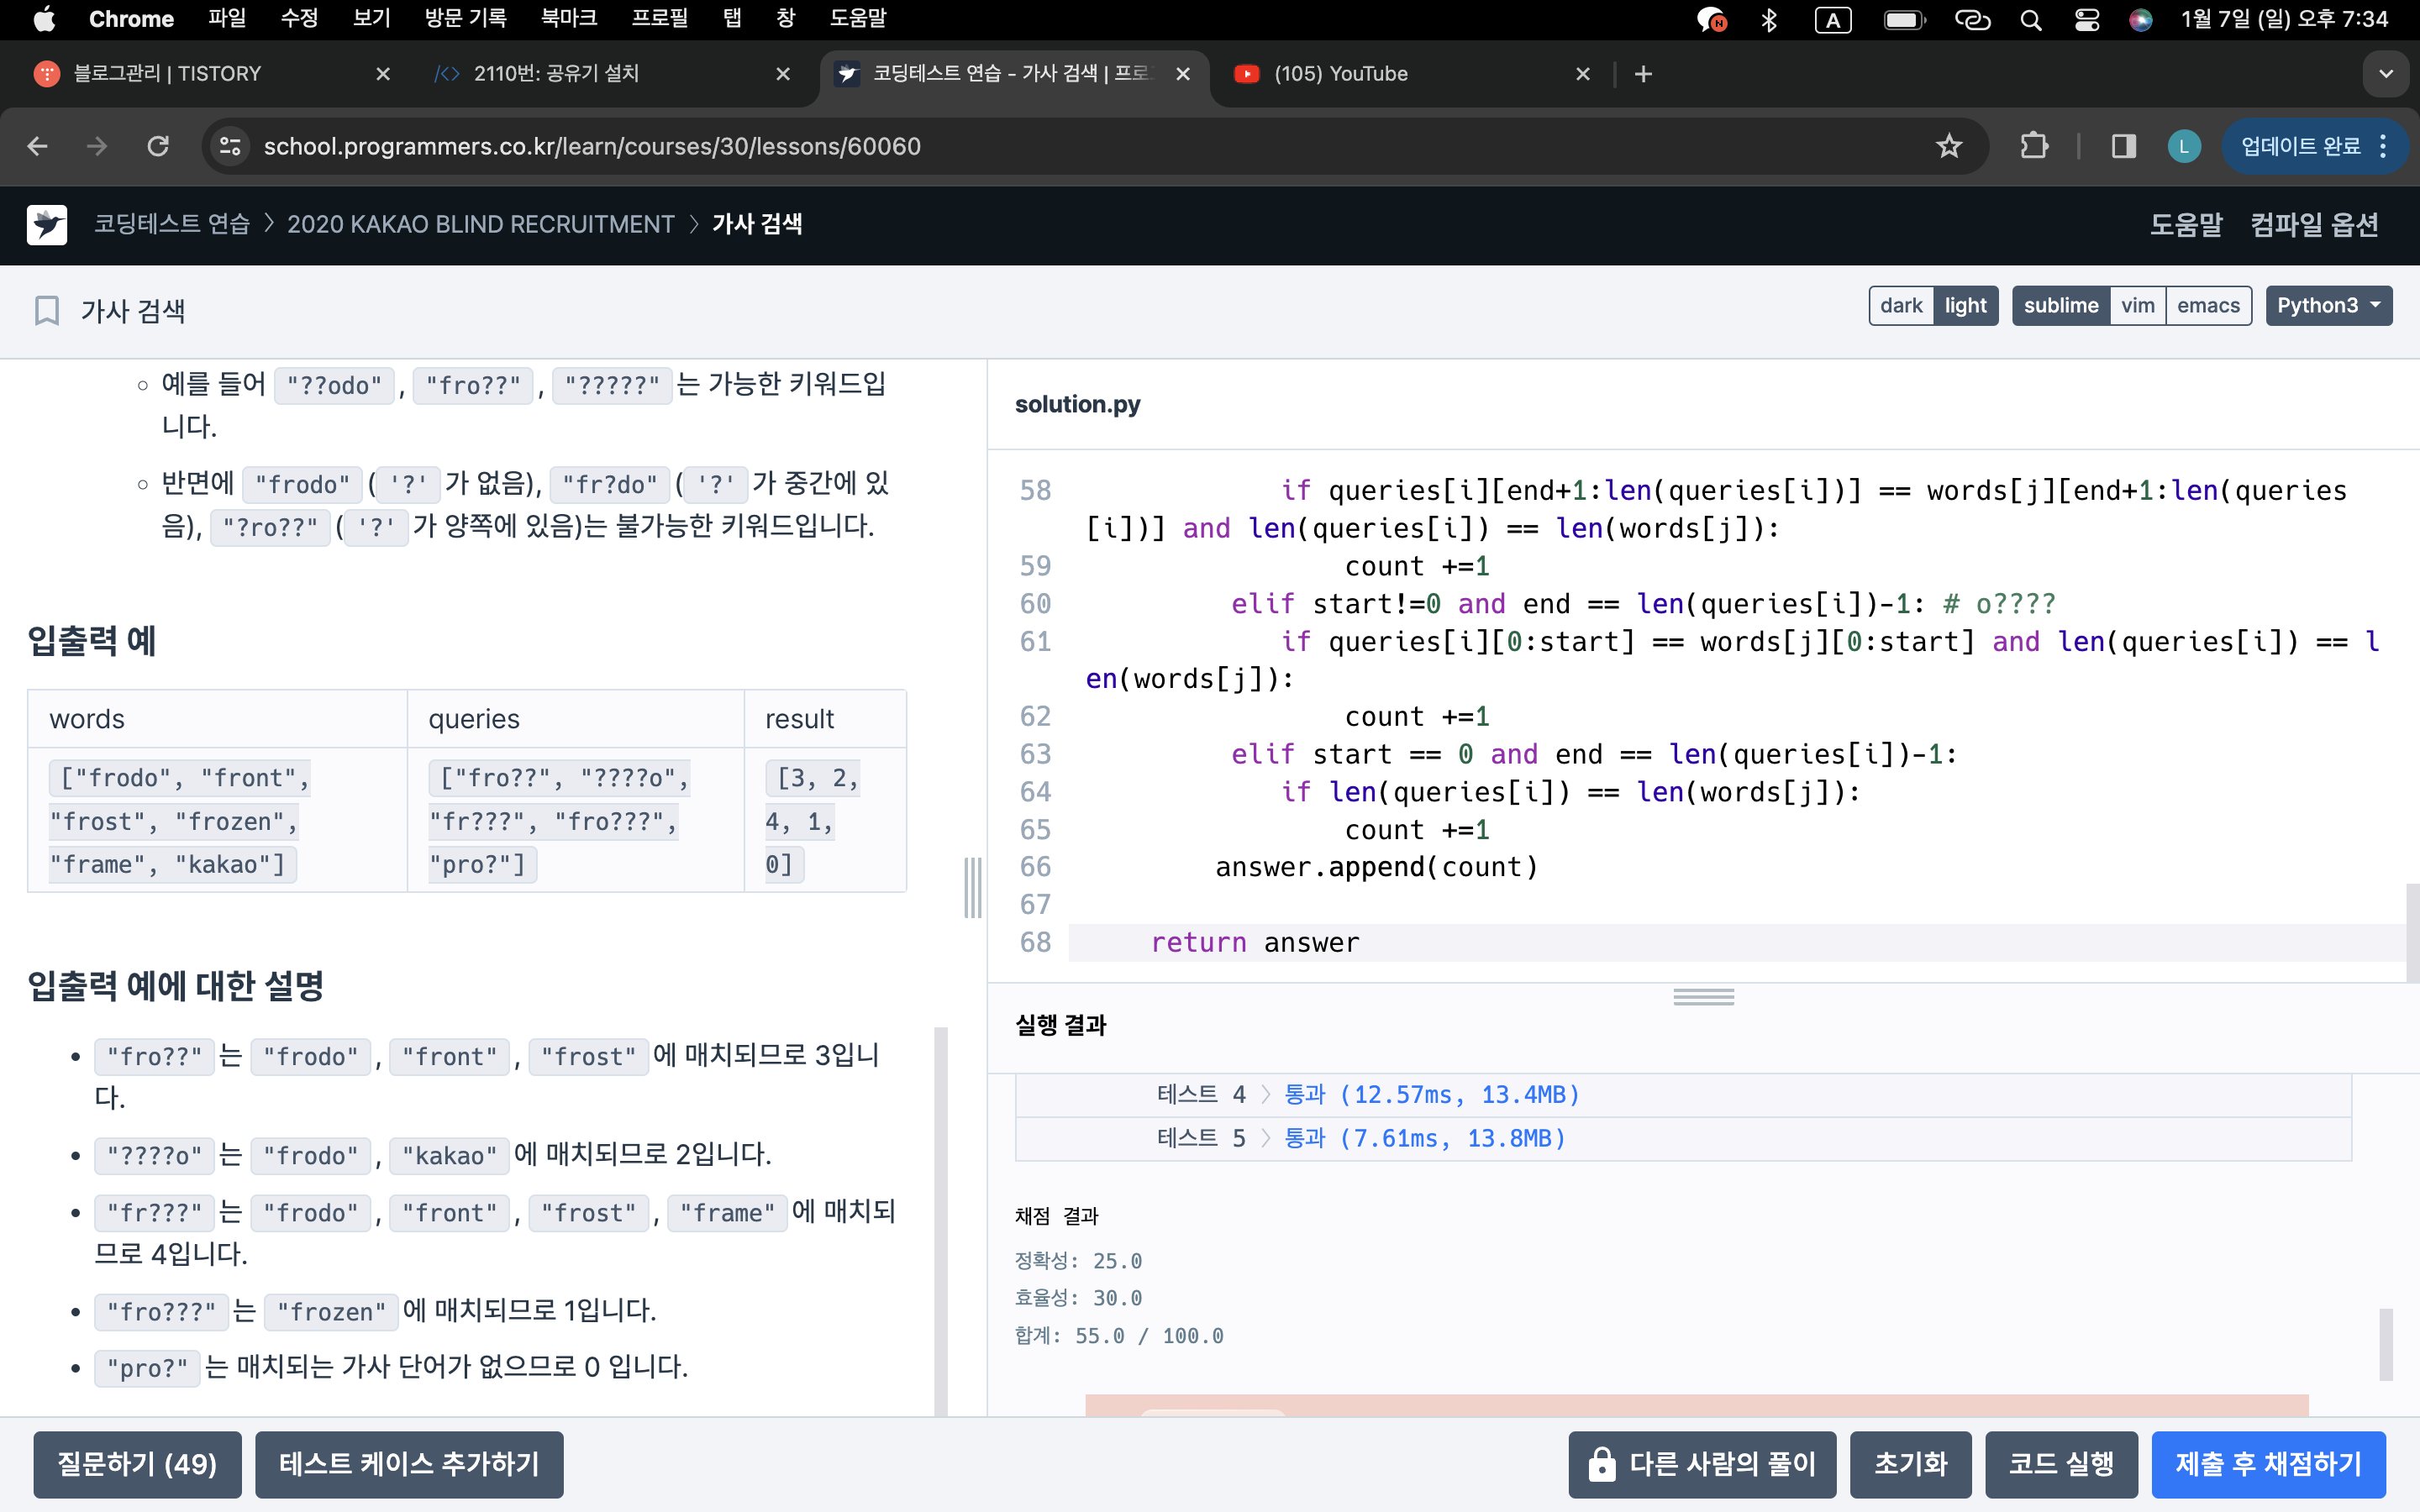Viewport: 2420px width, 1512px height.
Task: Click the panel divider handle between problem and editor
Action: tap(972, 887)
